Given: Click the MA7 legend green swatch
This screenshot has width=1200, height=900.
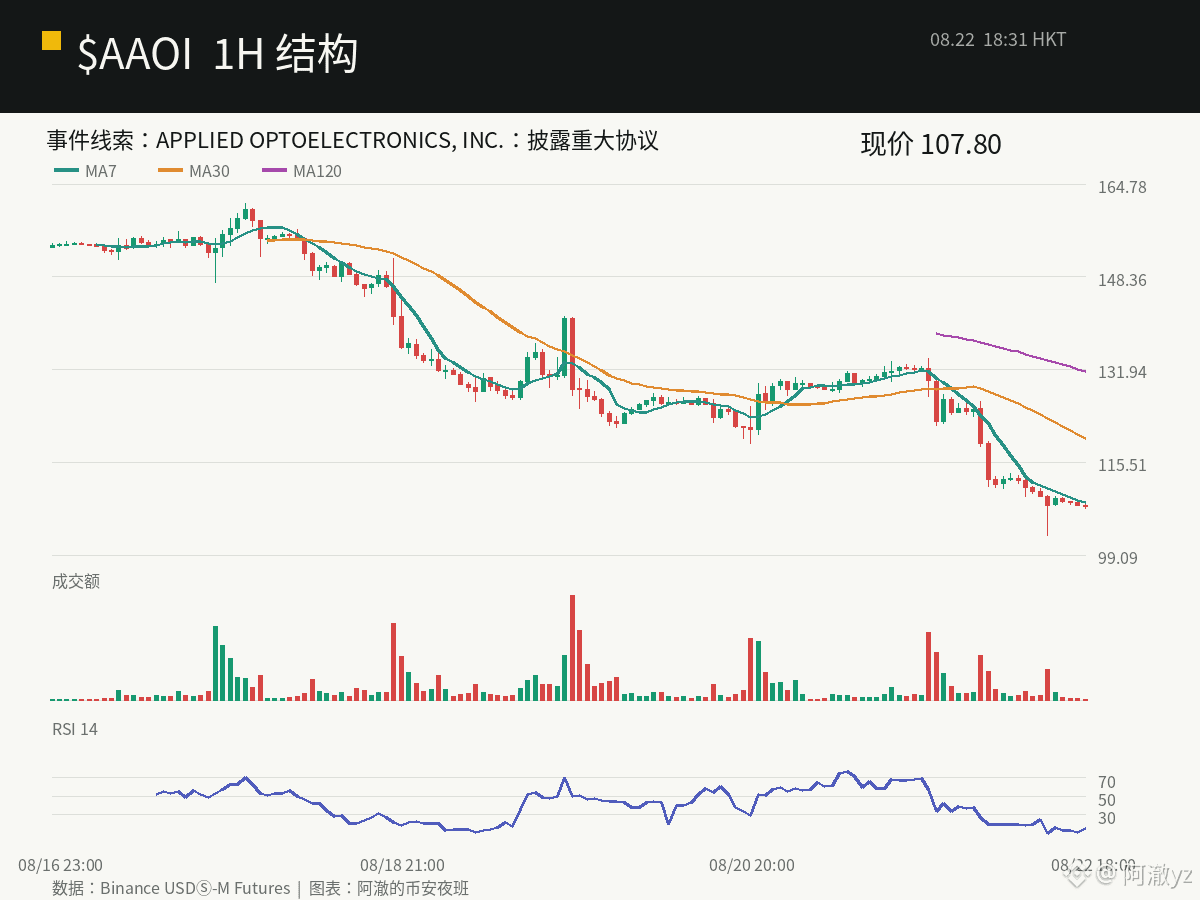Looking at the screenshot, I should click(x=66, y=171).
